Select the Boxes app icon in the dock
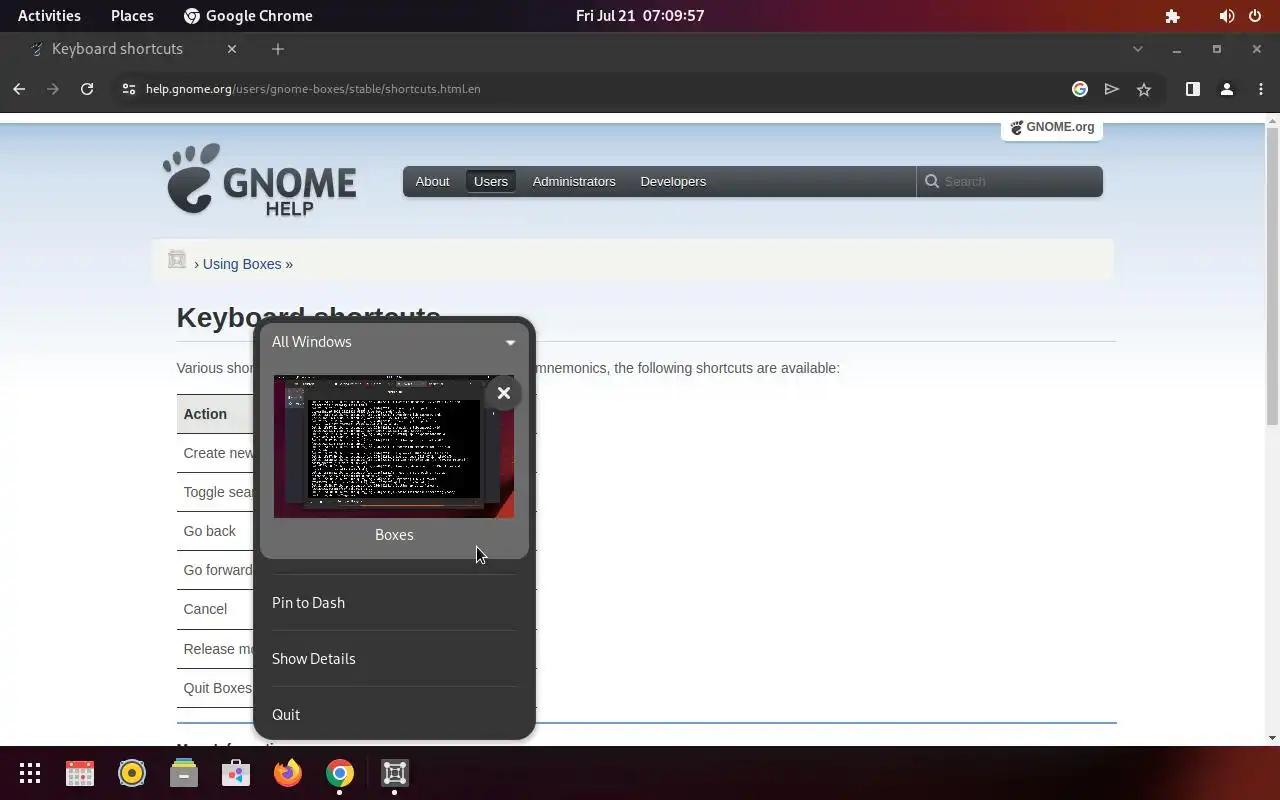 (394, 773)
